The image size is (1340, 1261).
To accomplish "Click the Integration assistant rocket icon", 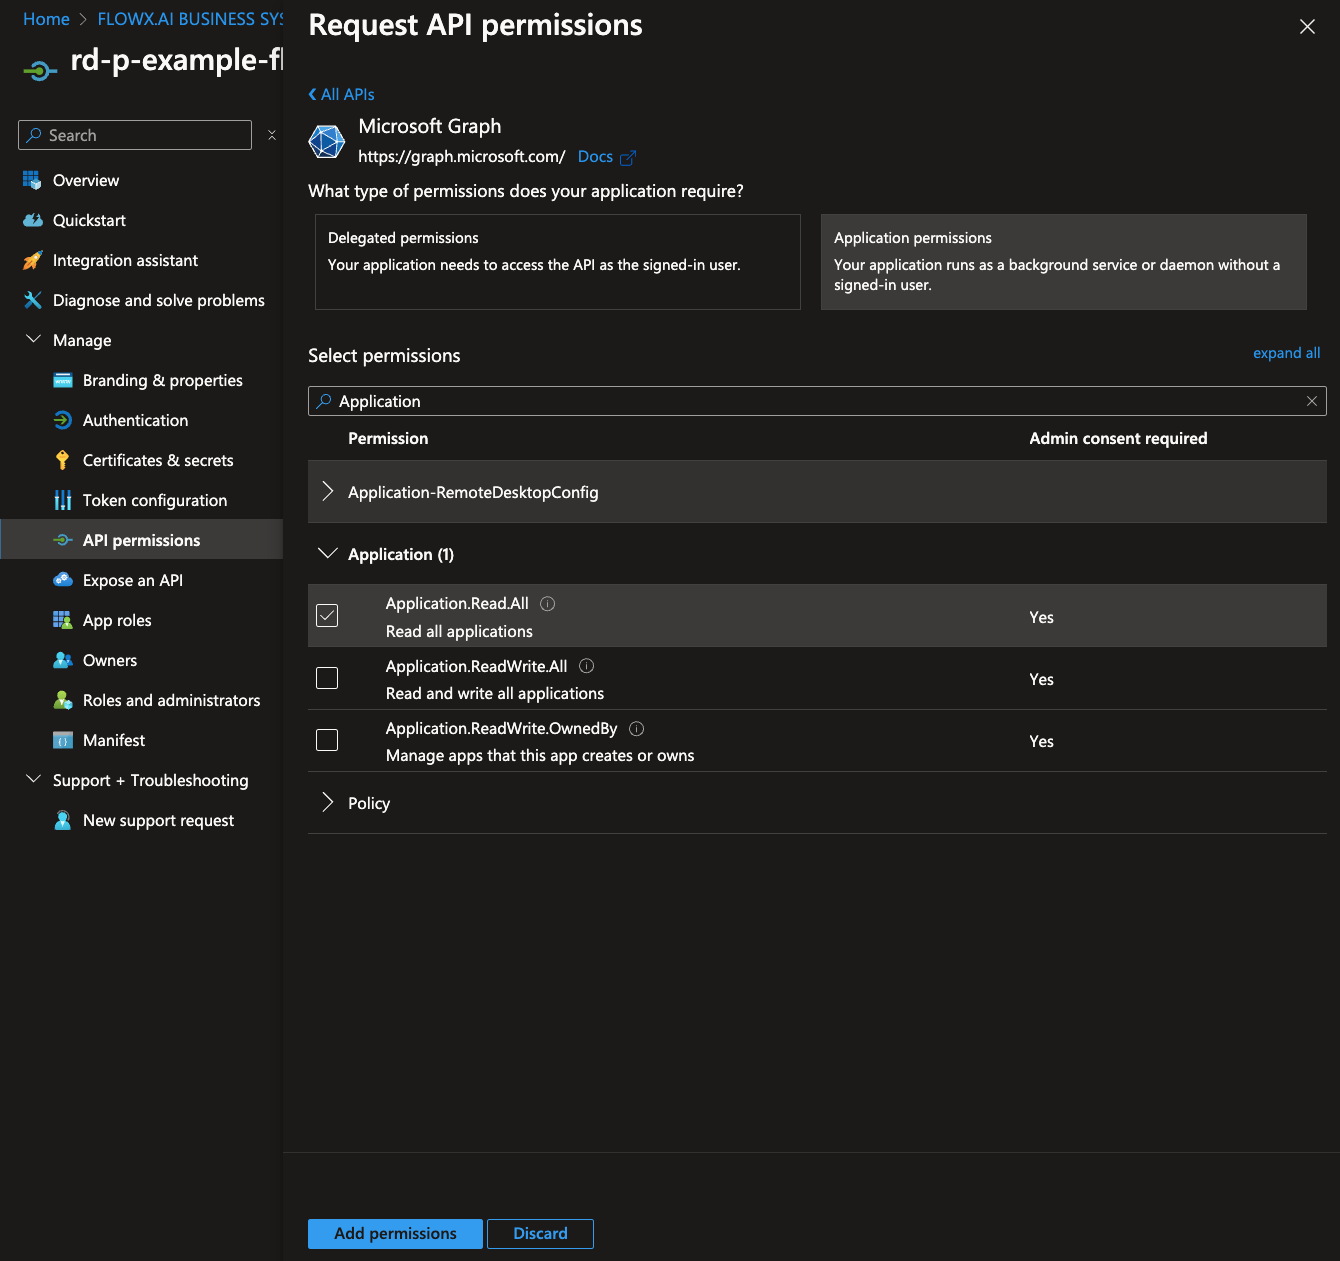I will 32,260.
